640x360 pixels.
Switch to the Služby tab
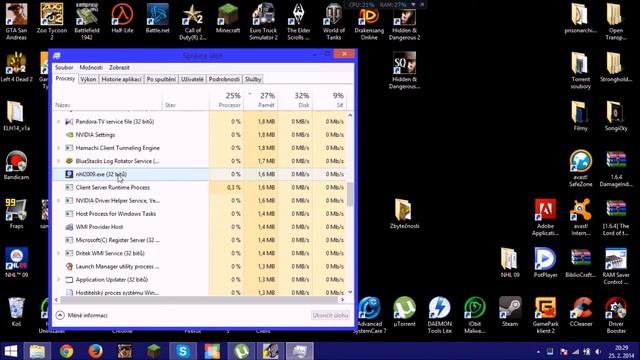pyautogui.click(x=253, y=79)
